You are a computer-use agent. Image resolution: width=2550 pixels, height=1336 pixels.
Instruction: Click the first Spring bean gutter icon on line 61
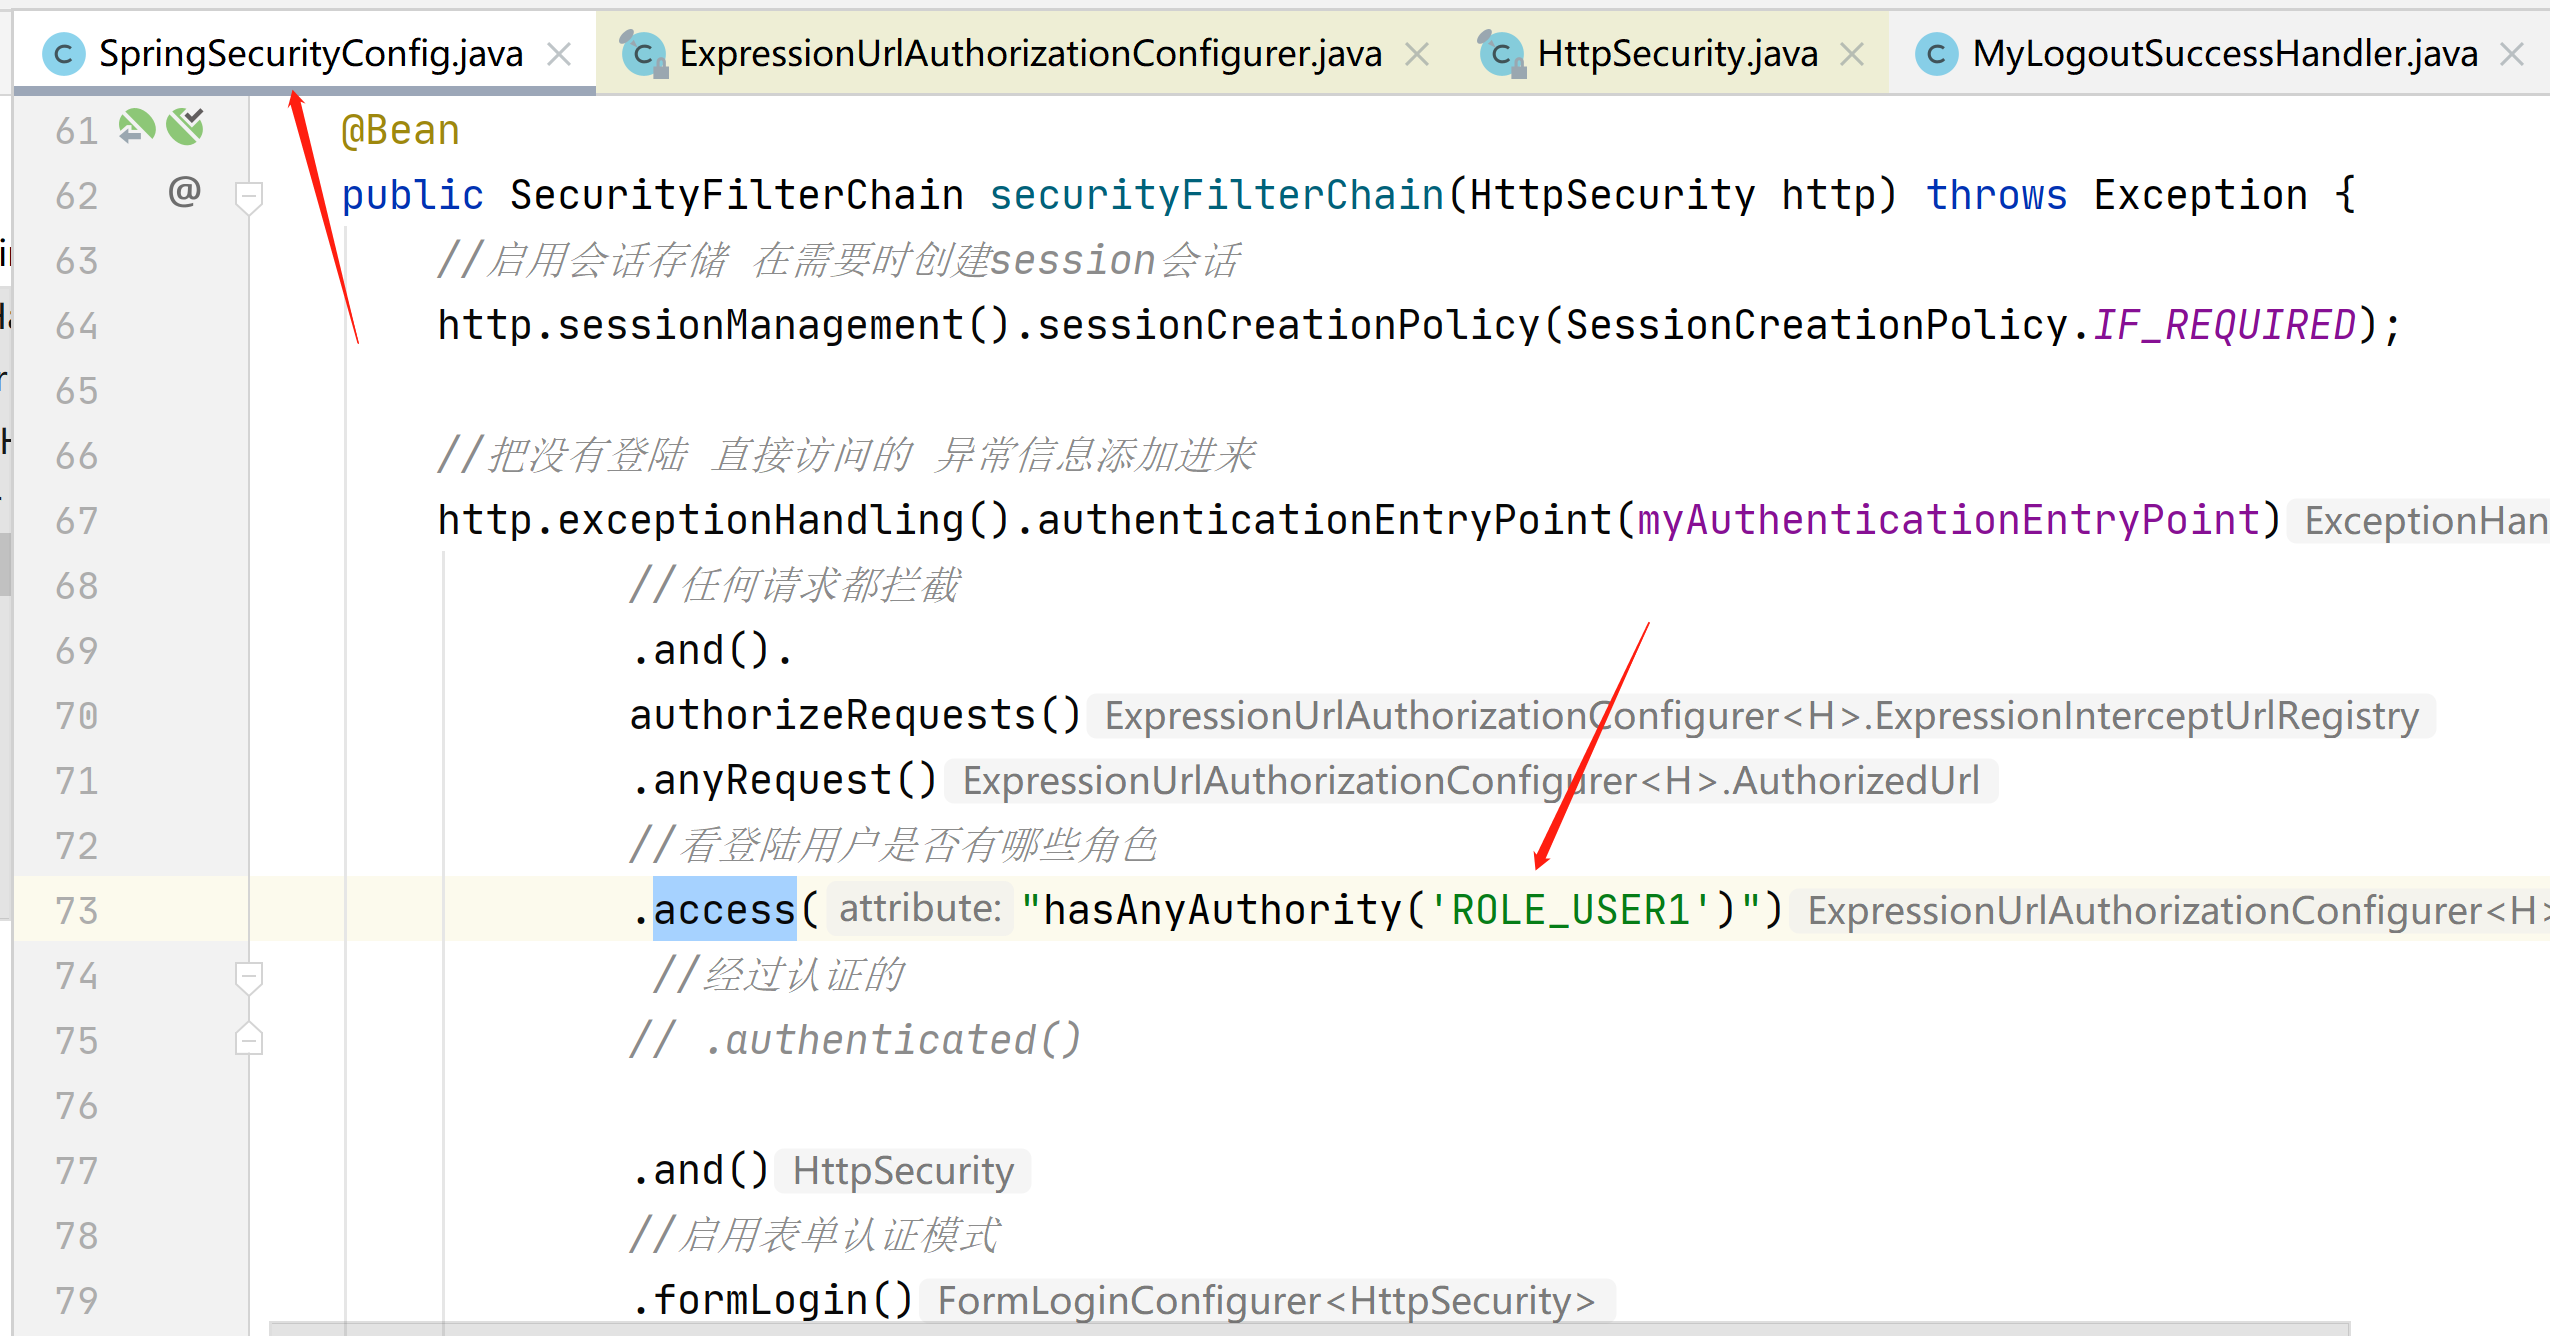tap(136, 128)
